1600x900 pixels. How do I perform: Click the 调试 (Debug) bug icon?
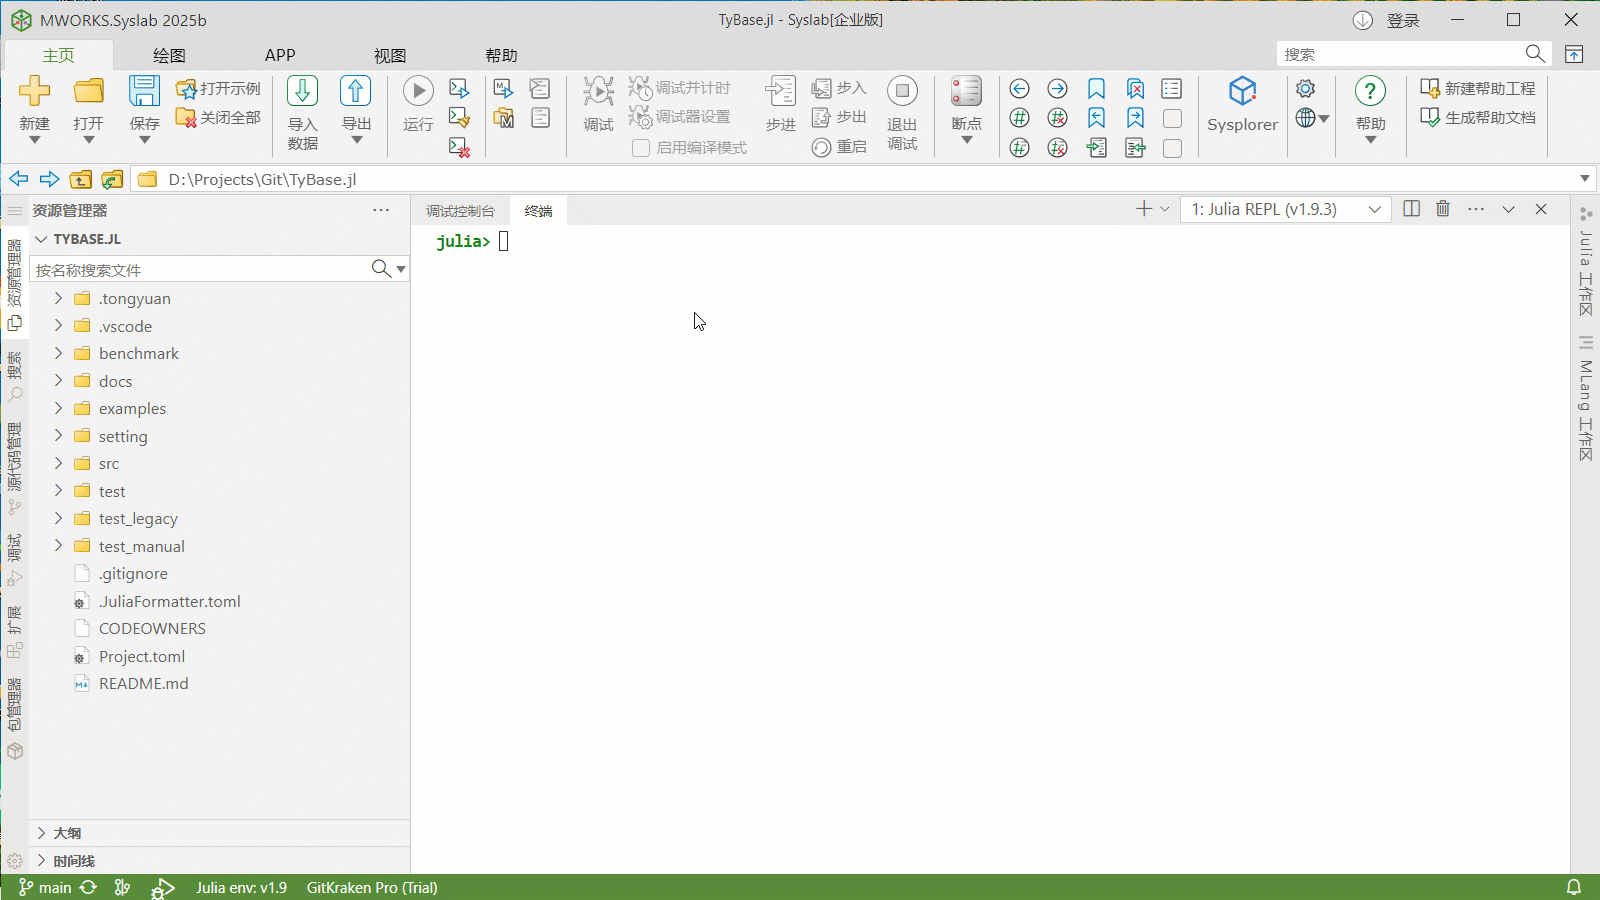click(x=598, y=91)
